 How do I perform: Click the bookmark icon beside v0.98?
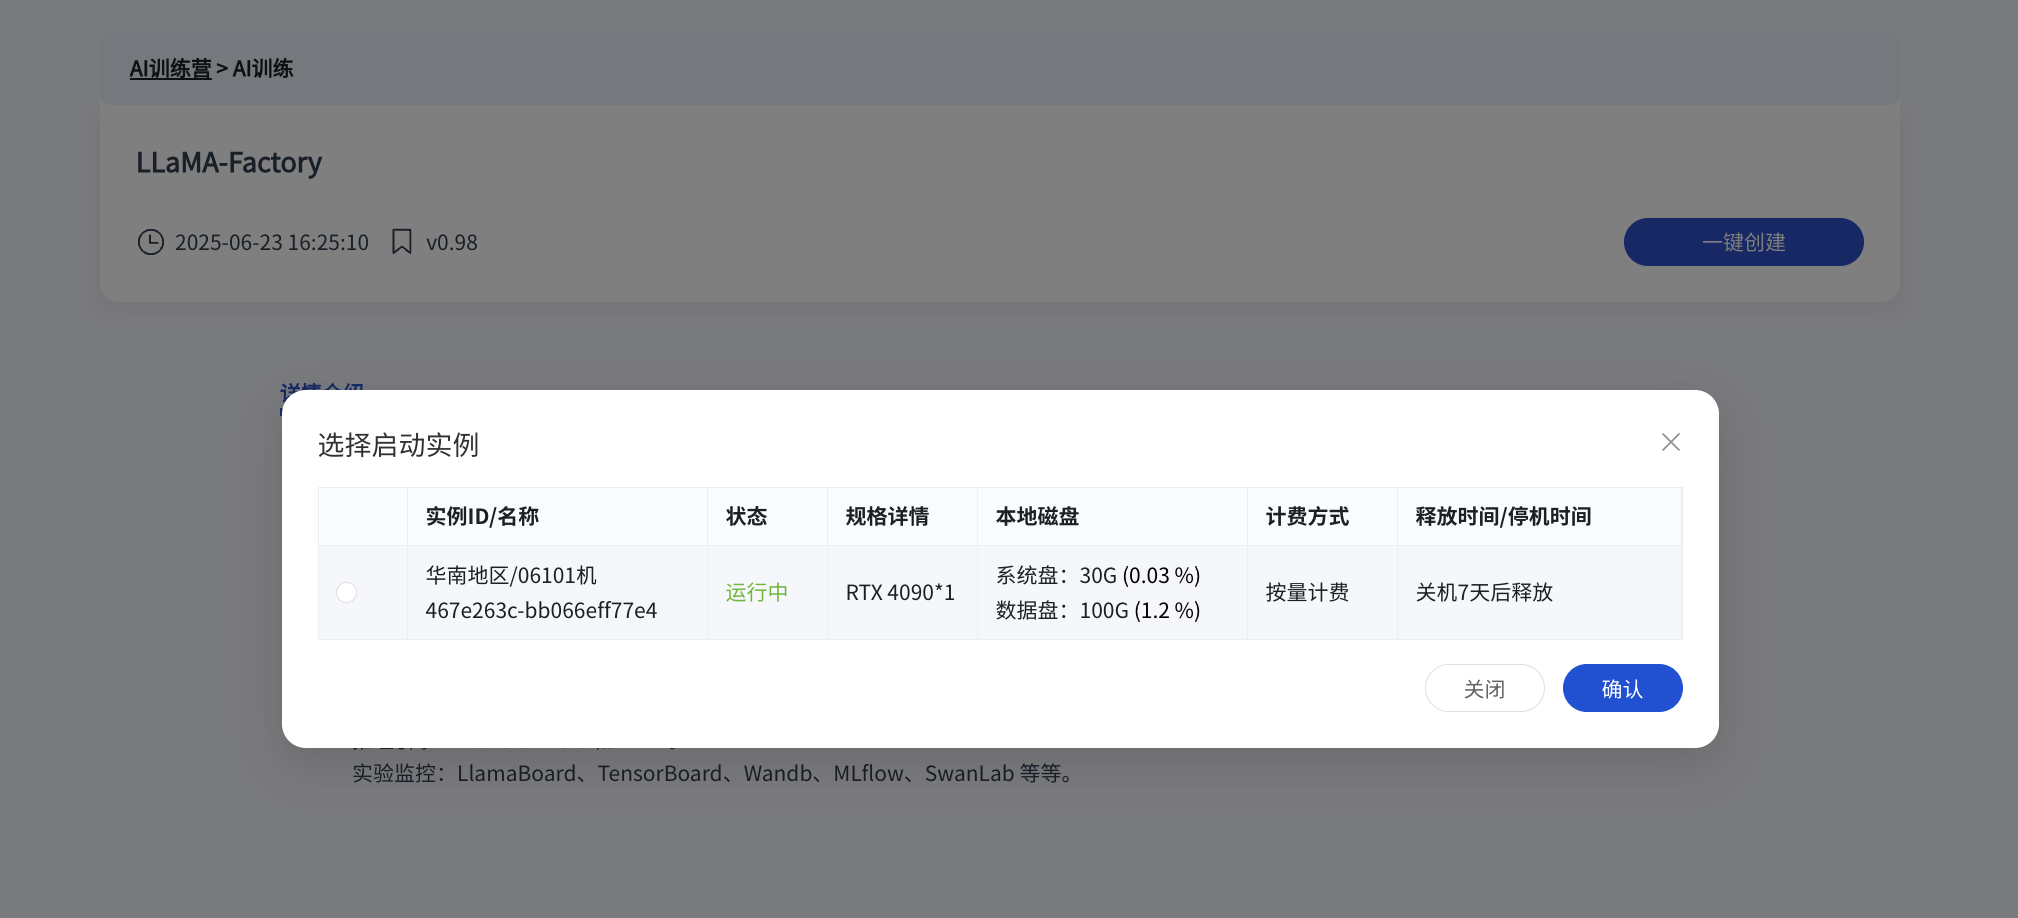click(401, 242)
